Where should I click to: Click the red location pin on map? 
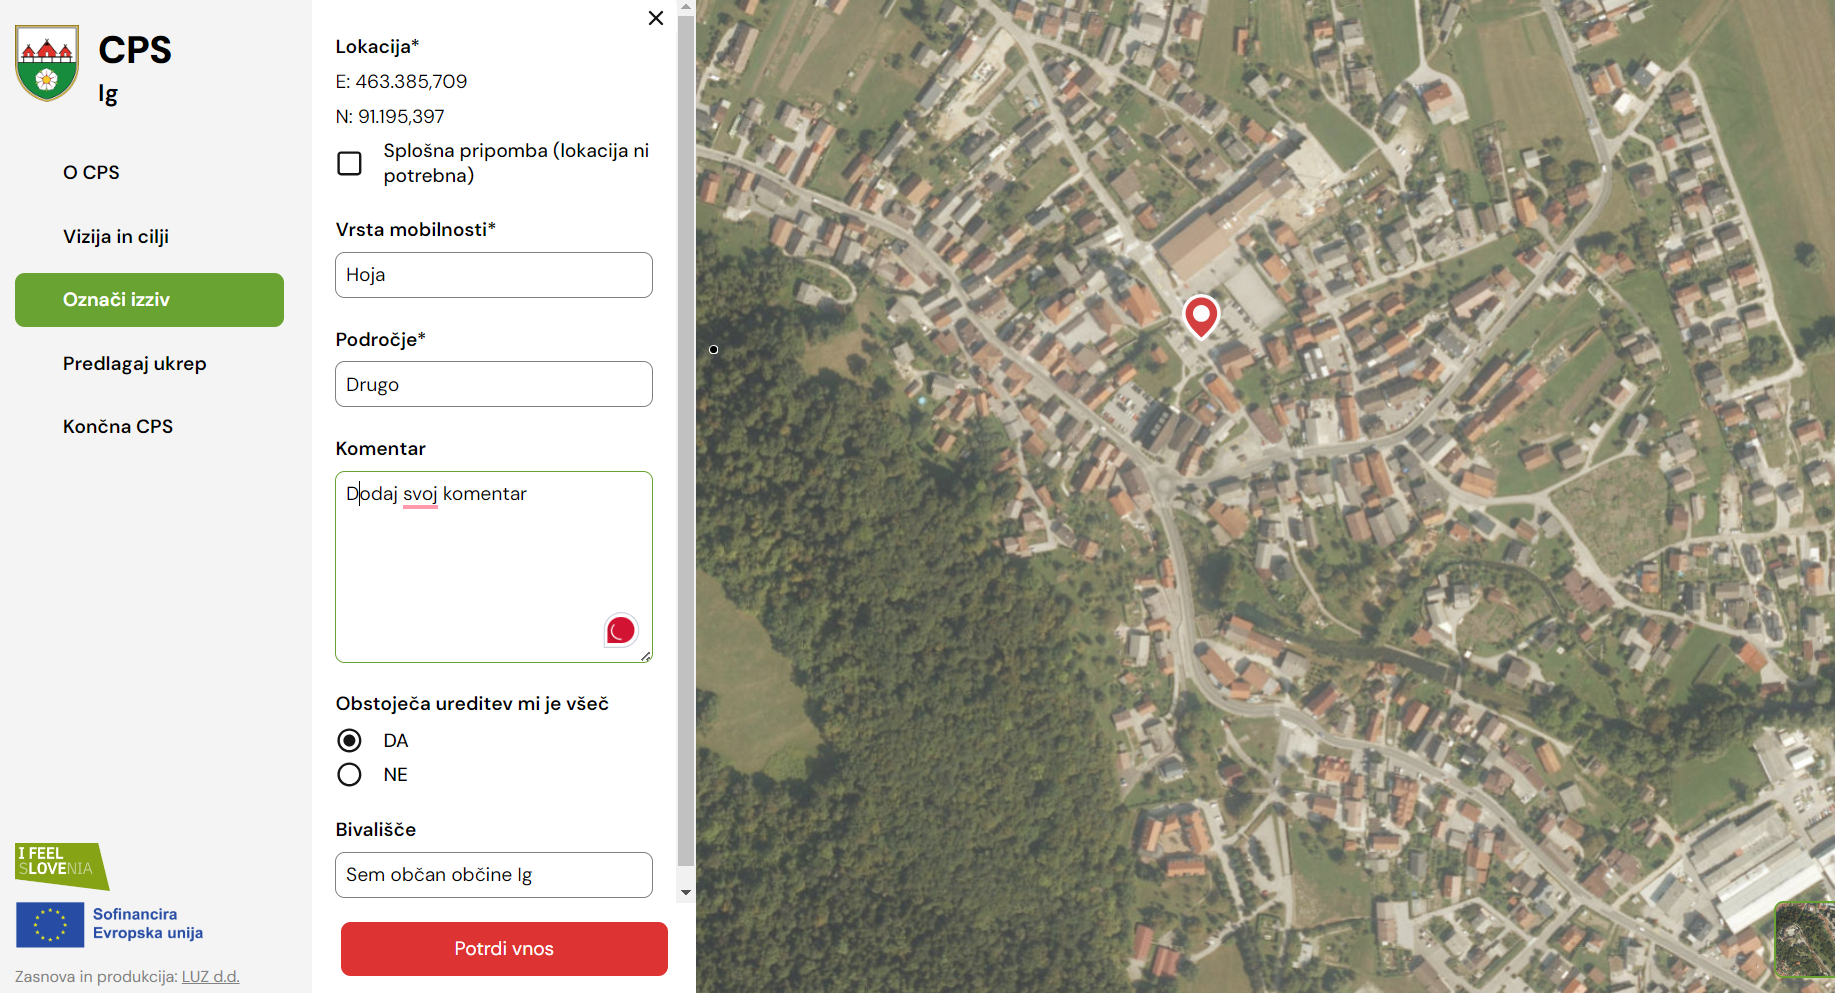tap(1200, 315)
